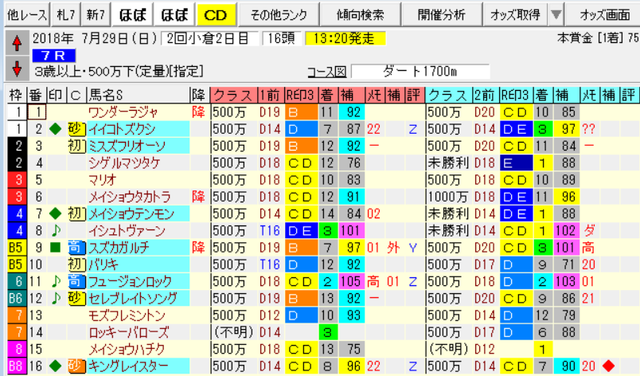Click the green diamond mark for キングレイスター
The width and height of the screenshot is (640, 376).
pos(55,366)
